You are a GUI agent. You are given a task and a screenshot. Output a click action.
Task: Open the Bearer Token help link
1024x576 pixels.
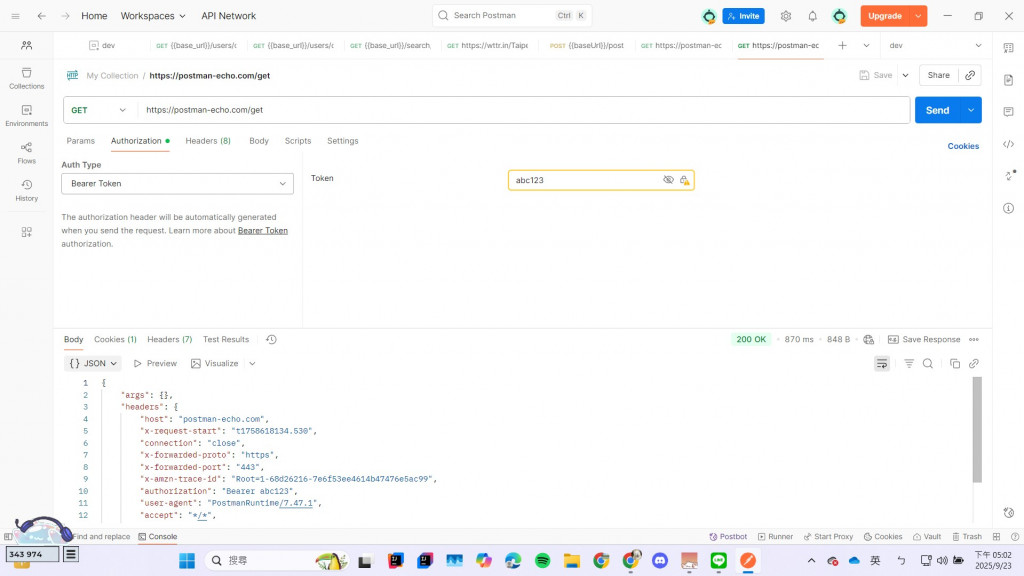(x=263, y=231)
